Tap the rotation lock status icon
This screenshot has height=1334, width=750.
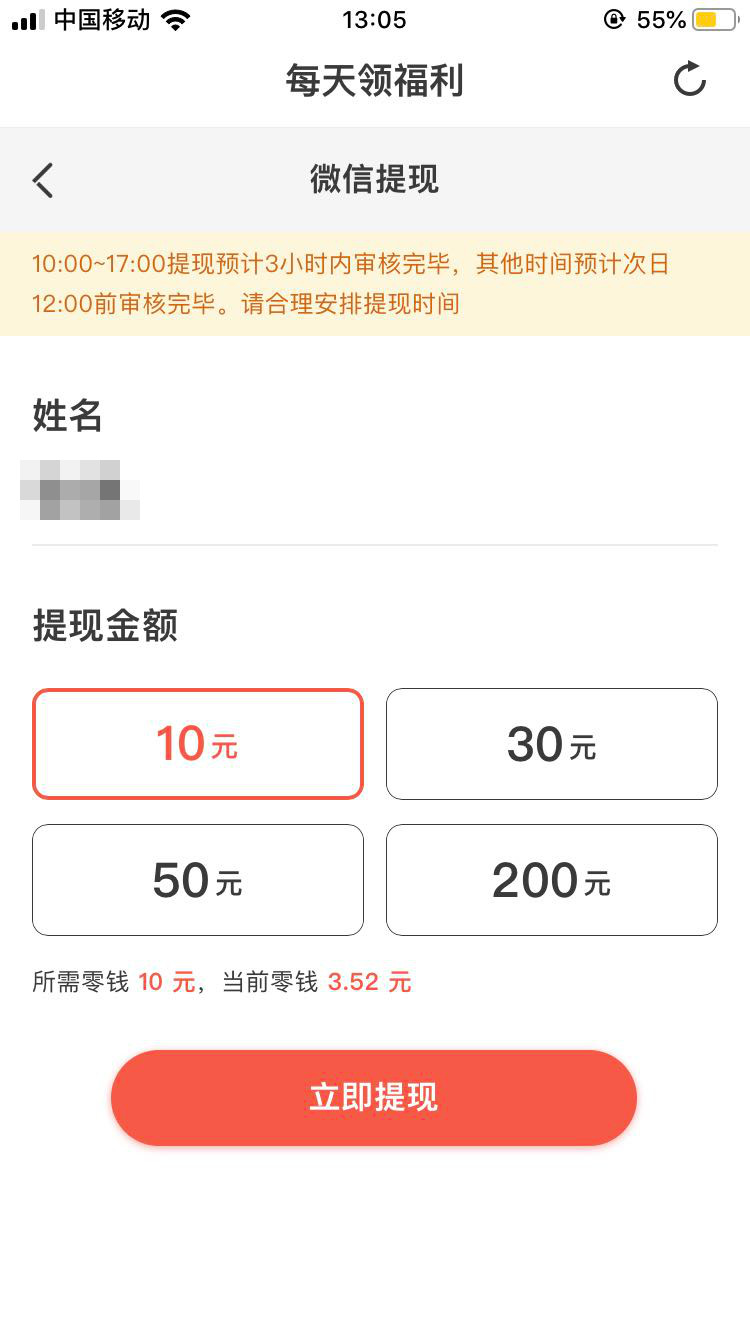click(x=614, y=20)
